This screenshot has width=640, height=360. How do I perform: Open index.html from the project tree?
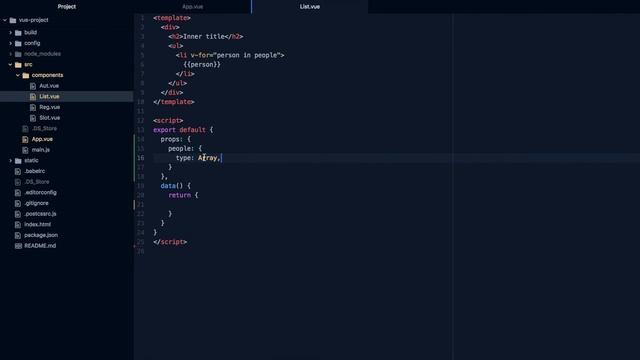38,224
